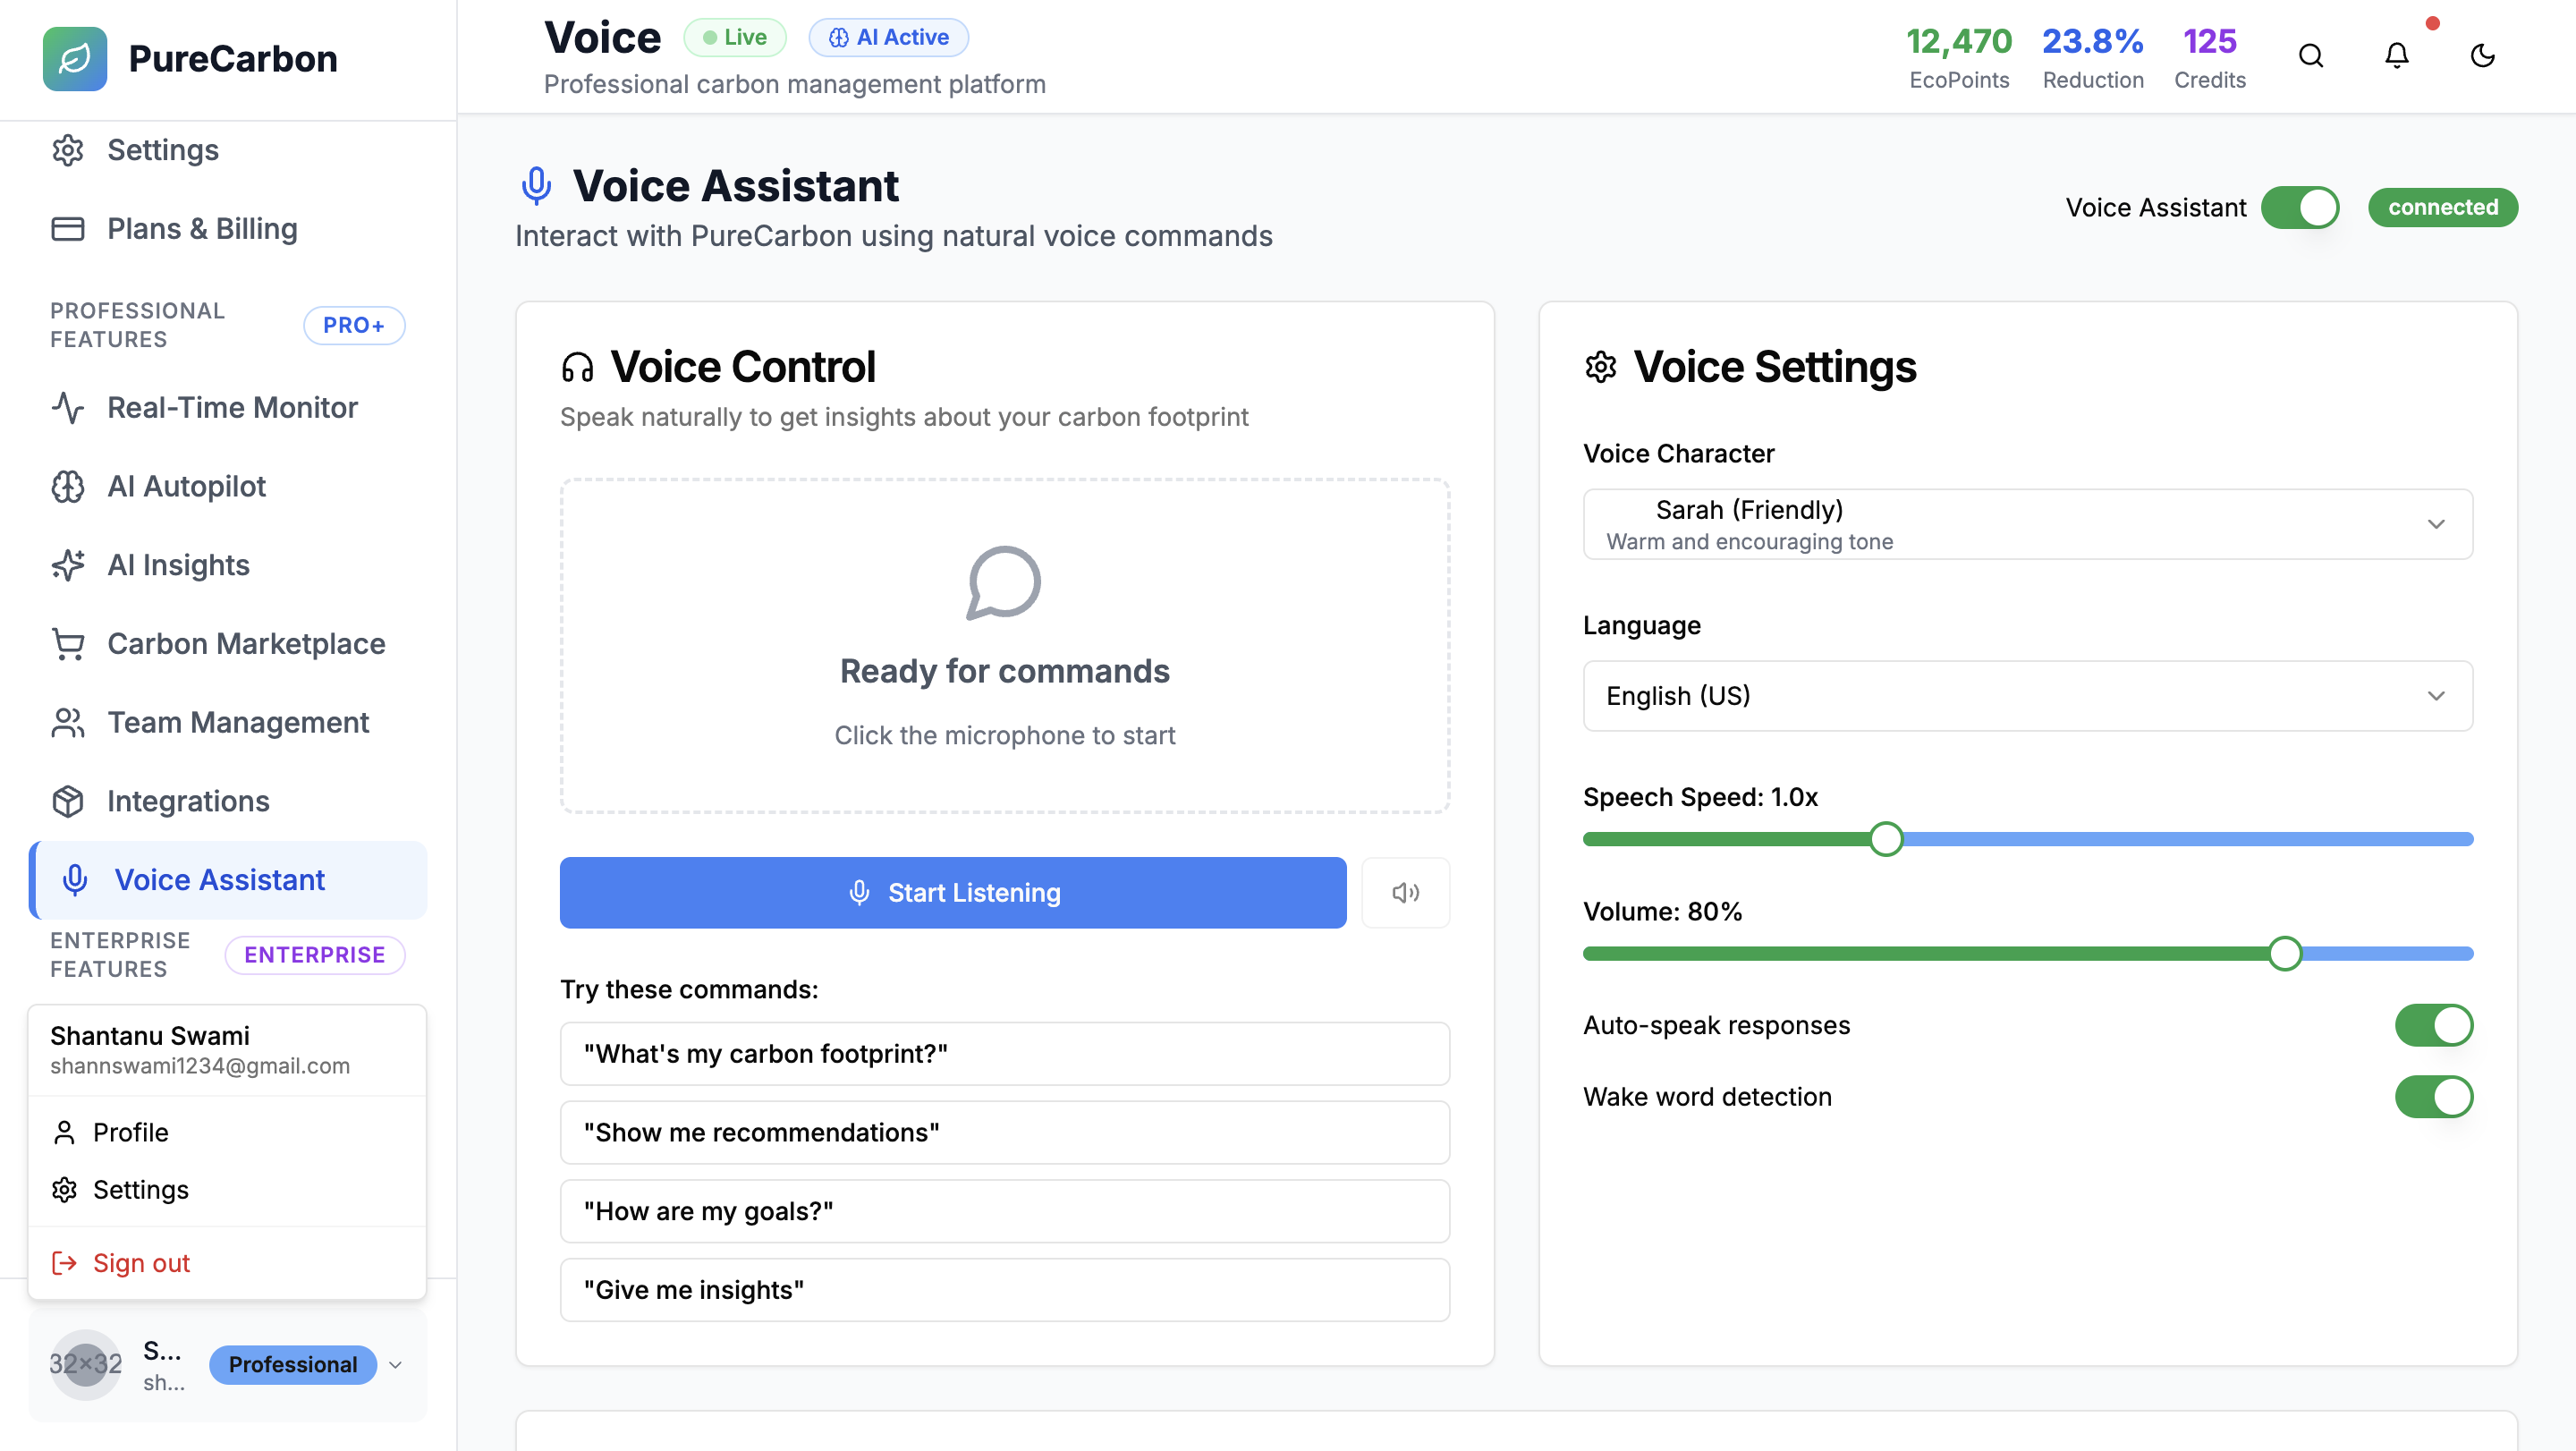Click the AI Autopilot brain icon
2576x1451 pixels.
click(68, 486)
